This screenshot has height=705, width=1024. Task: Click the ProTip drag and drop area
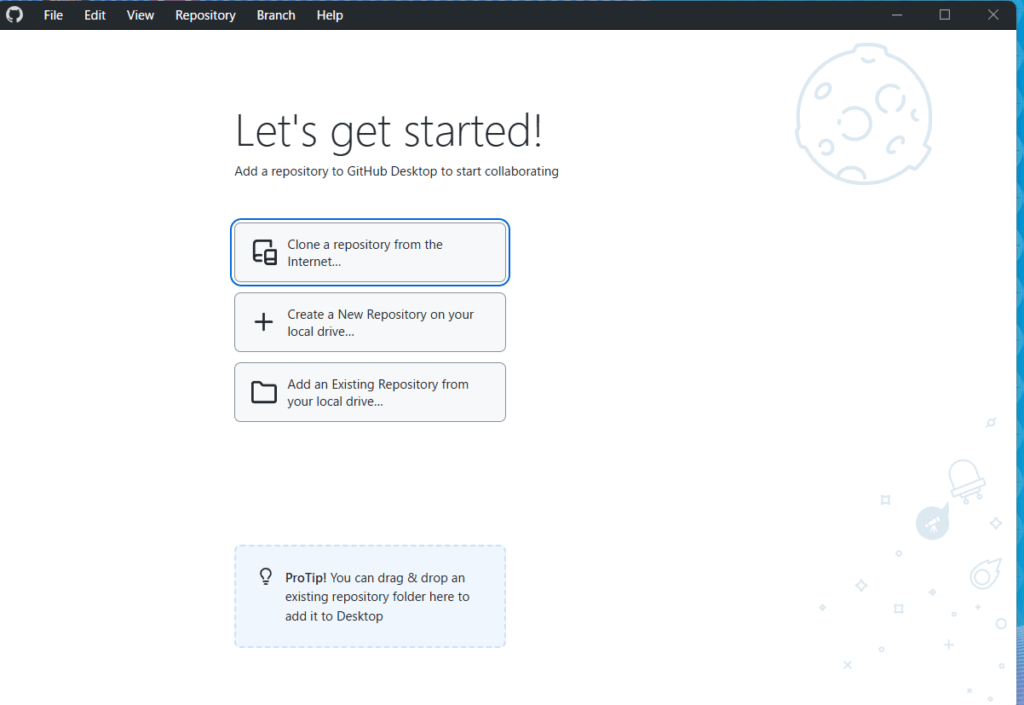[370, 596]
